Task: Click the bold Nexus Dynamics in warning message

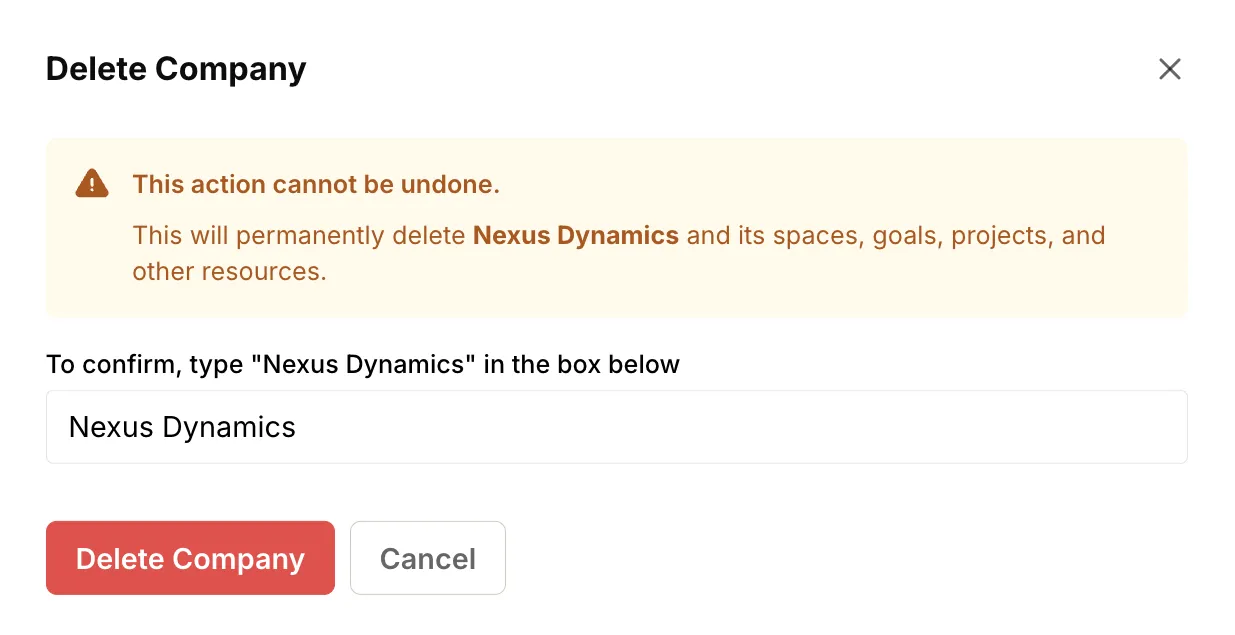Action: [x=576, y=235]
